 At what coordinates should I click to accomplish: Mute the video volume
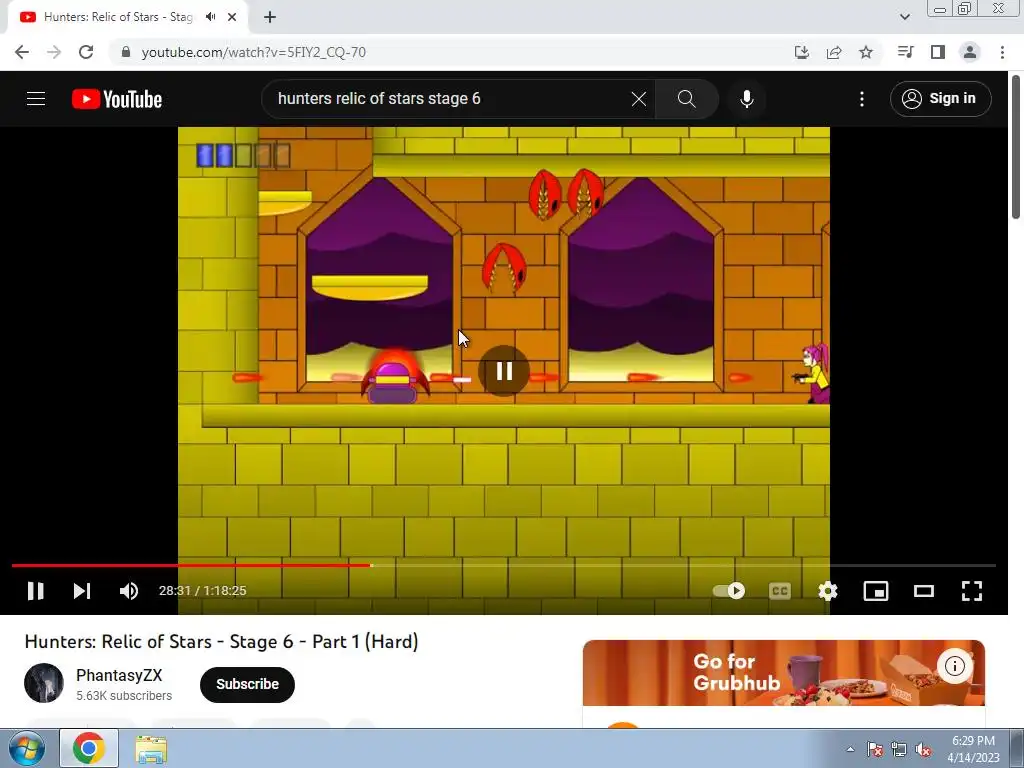[129, 590]
